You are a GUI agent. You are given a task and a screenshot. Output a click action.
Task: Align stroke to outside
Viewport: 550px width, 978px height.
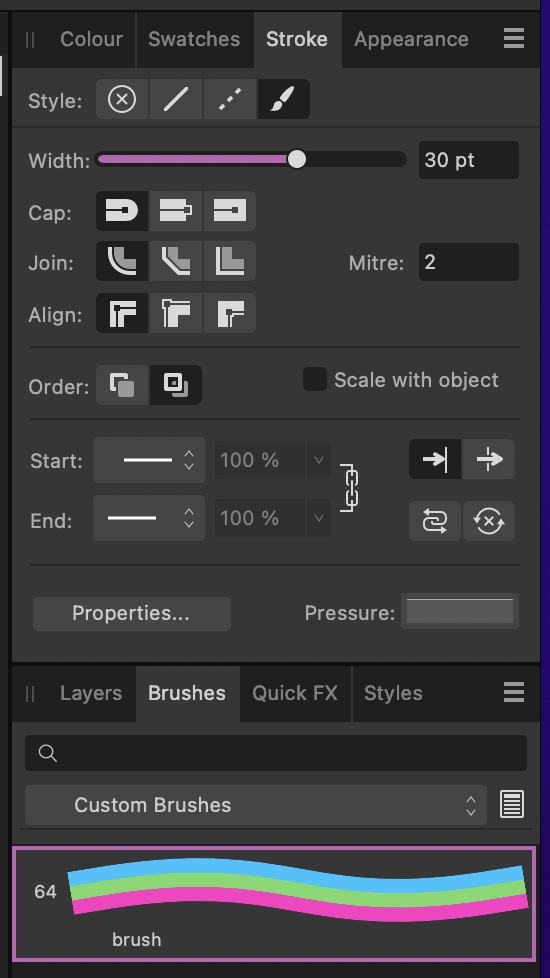coord(229,313)
